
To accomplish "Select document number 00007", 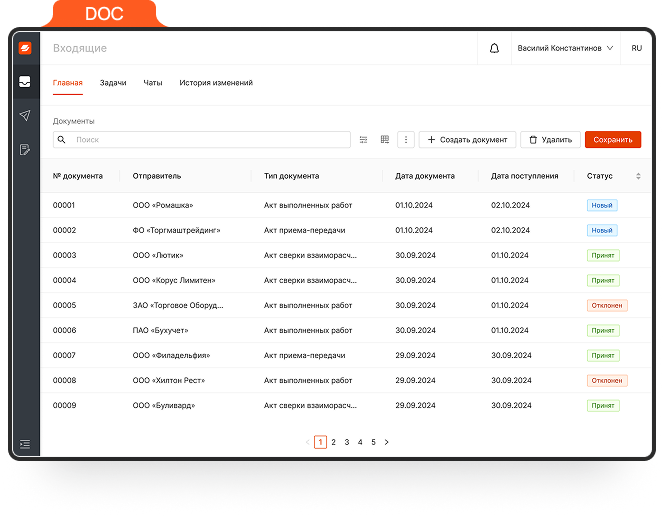I will pos(64,355).
